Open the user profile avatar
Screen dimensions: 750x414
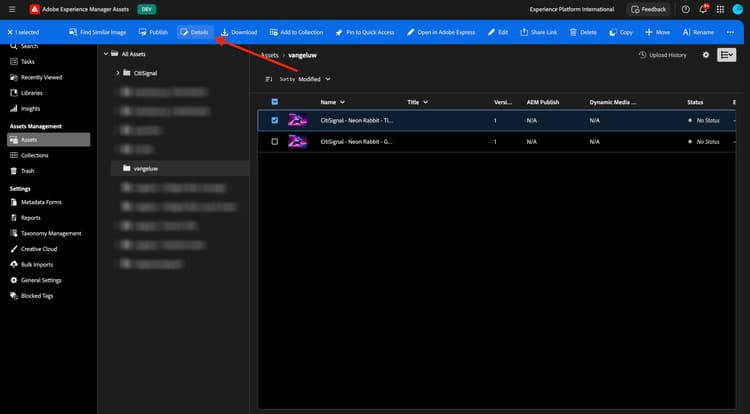(x=738, y=9)
